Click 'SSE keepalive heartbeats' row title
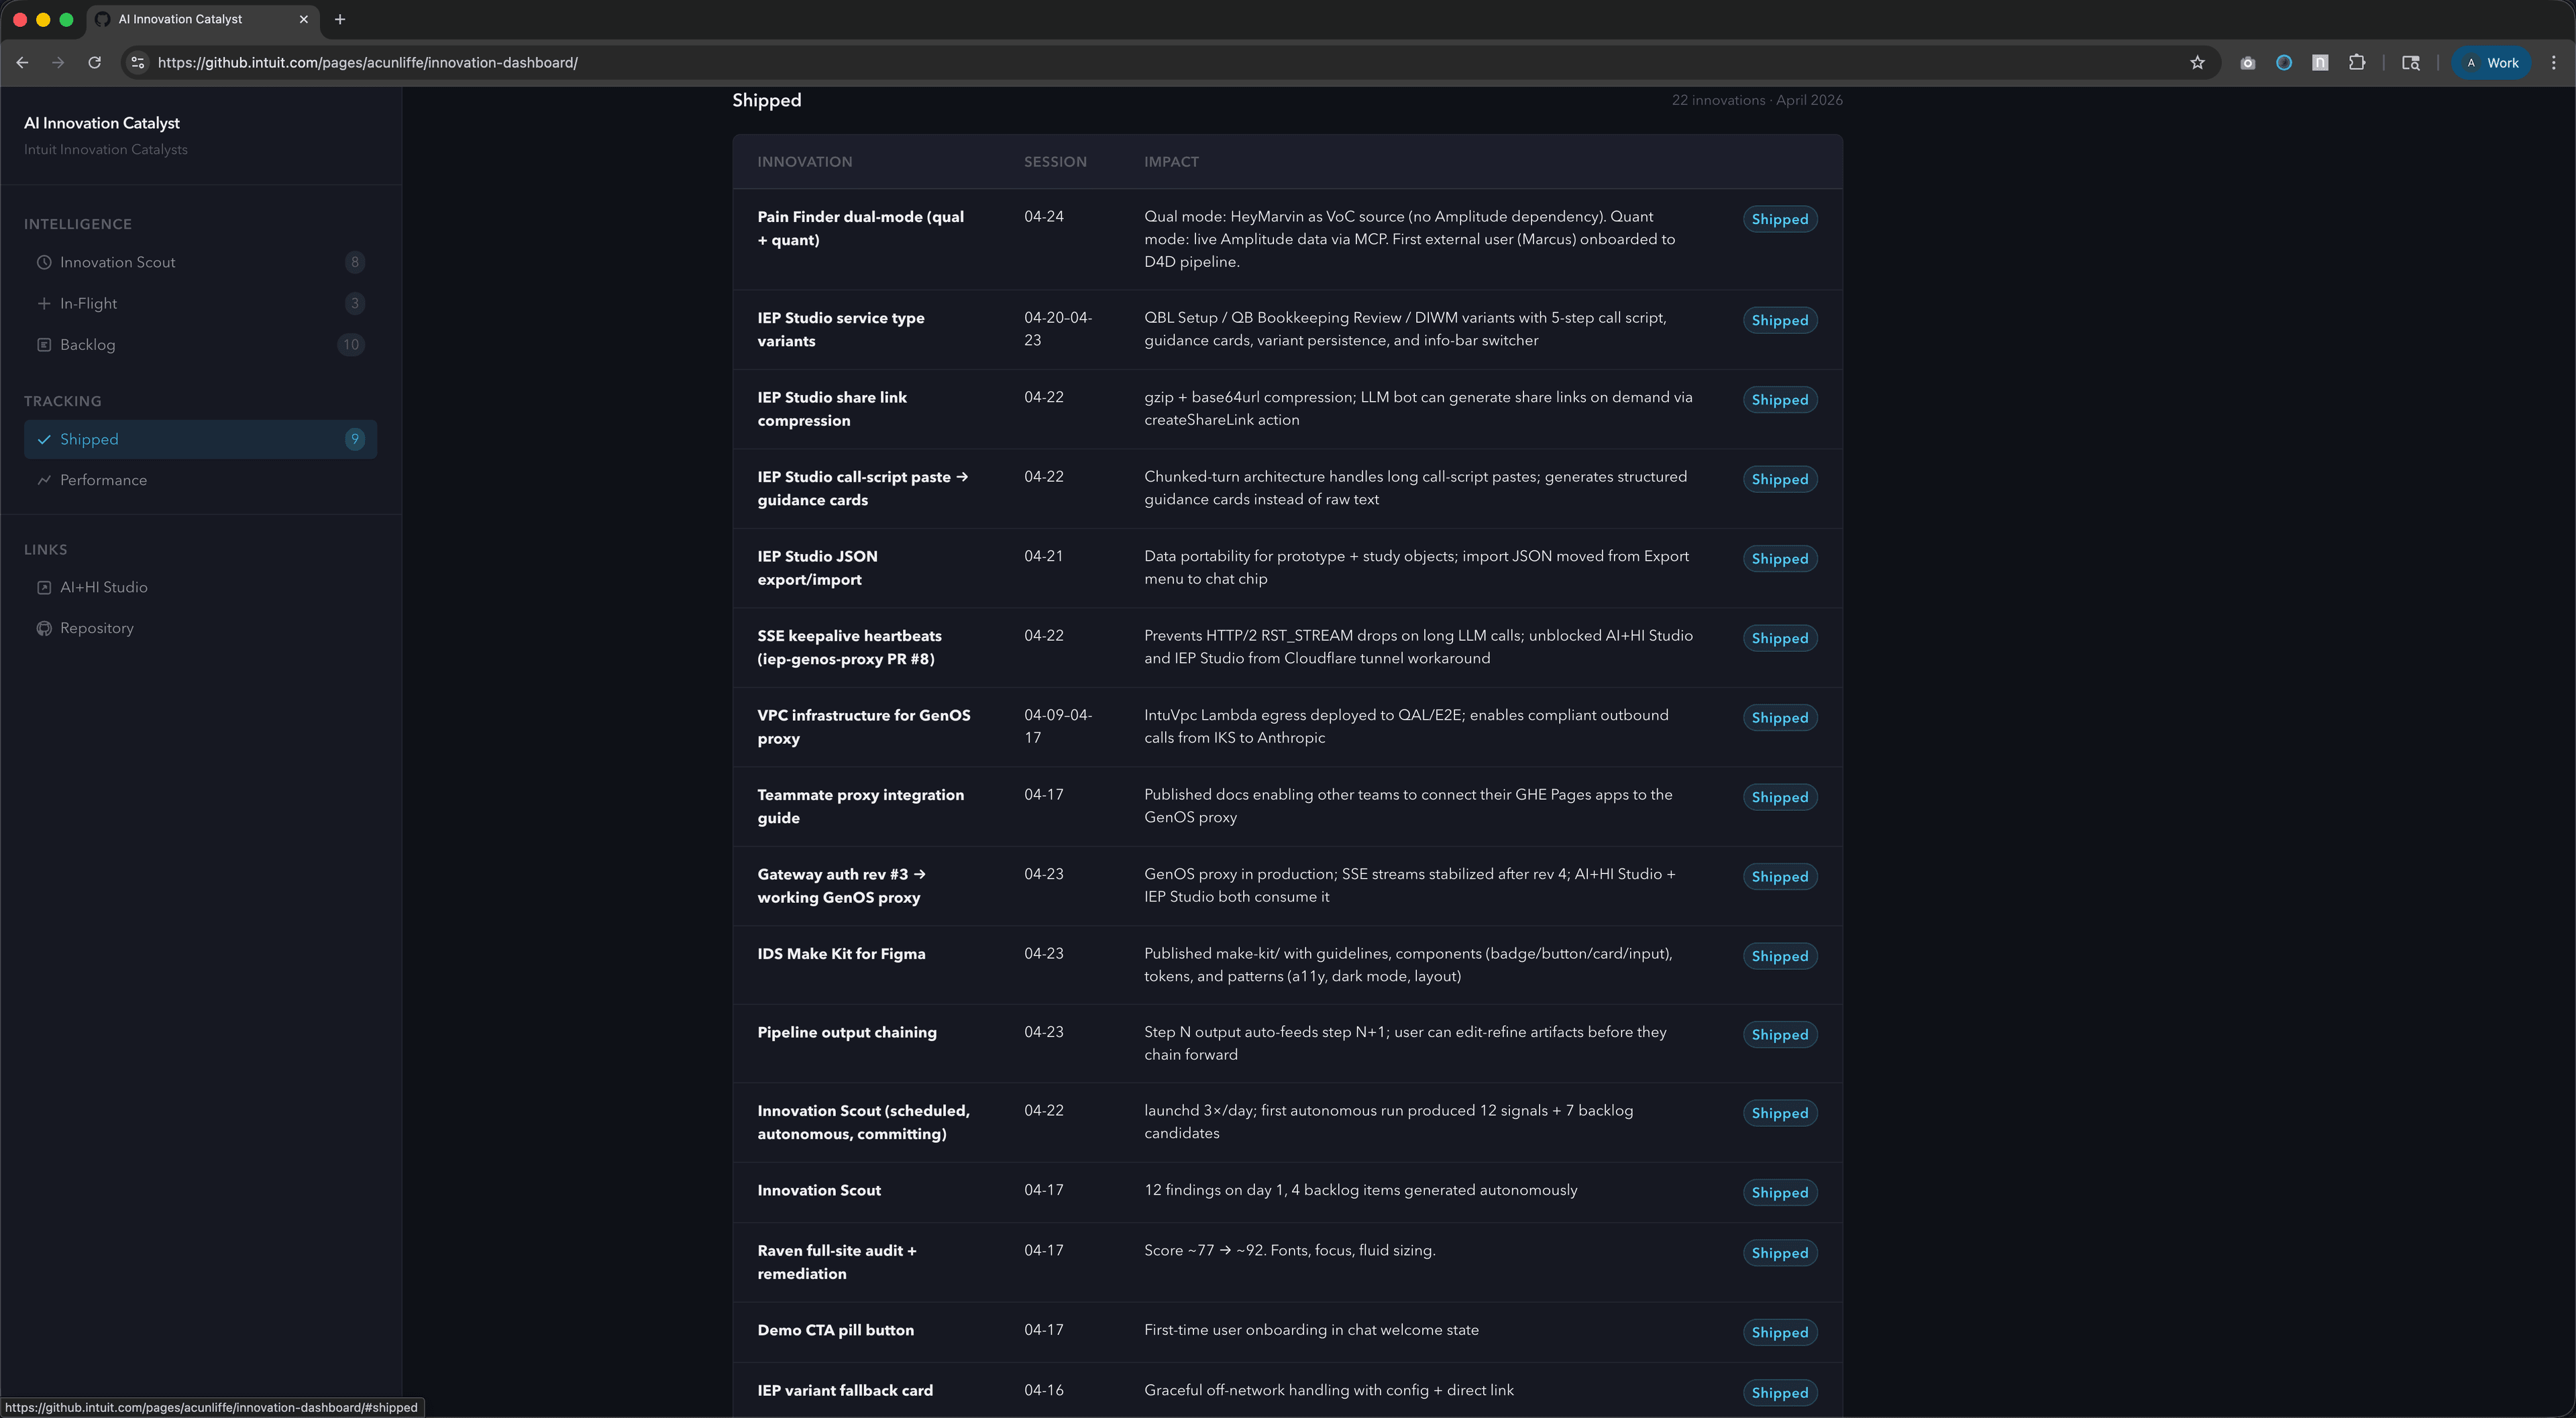The height and width of the screenshot is (1418, 2576). click(x=849, y=647)
